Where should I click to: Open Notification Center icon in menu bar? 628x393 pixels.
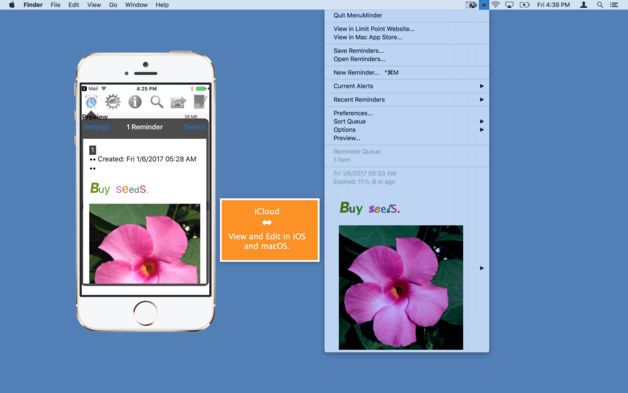coord(614,5)
